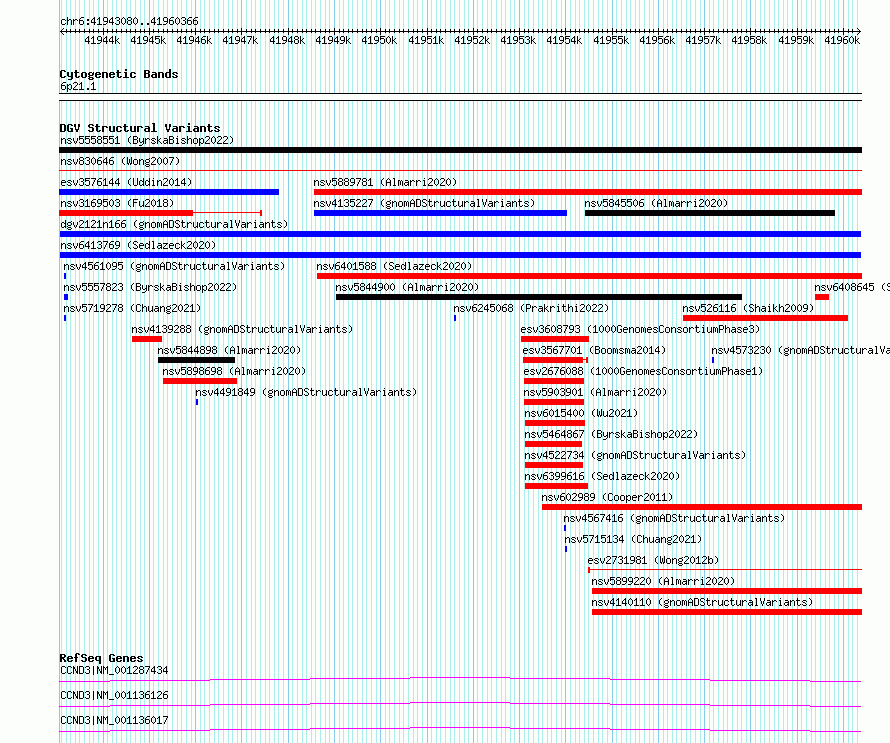Open nsv5898698 (Almarri2020) variant
The width and height of the screenshot is (890, 743).
click(234, 371)
